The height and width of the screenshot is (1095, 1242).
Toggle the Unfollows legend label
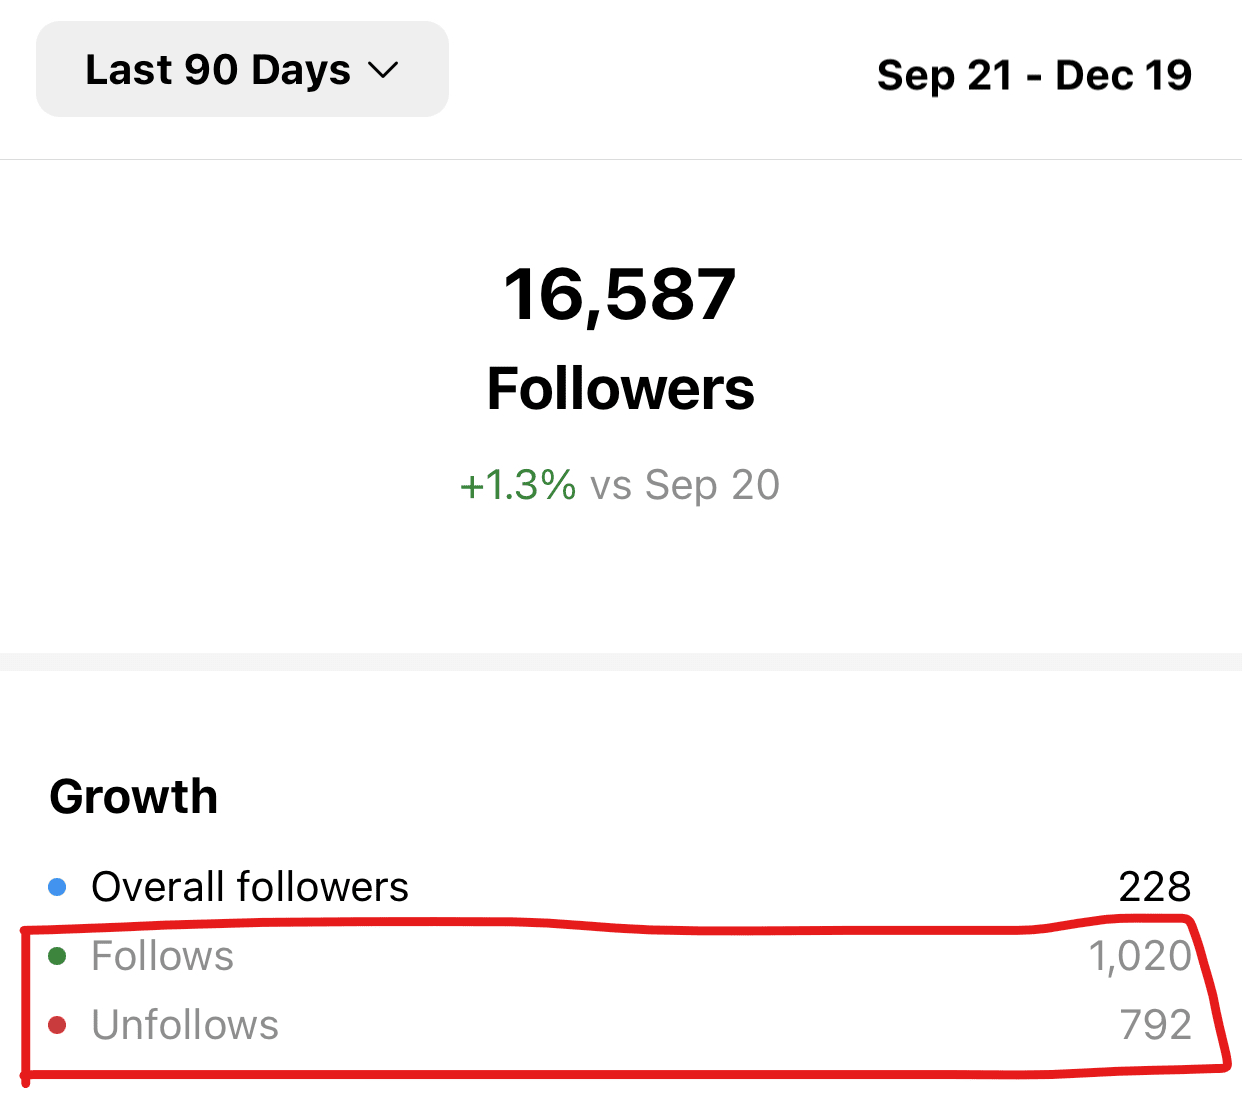(185, 1025)
